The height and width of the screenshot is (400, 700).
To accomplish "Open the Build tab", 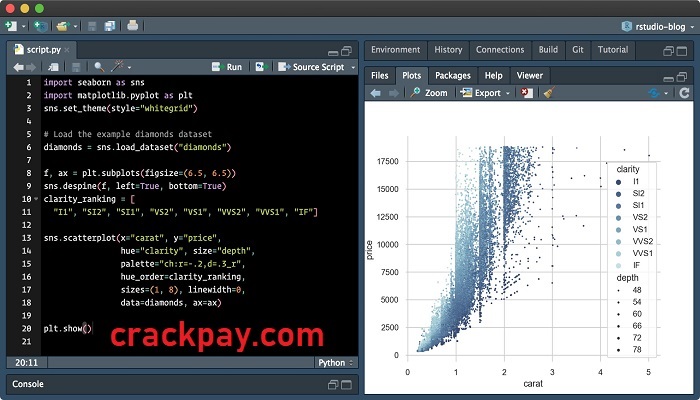I will [548, 50].
